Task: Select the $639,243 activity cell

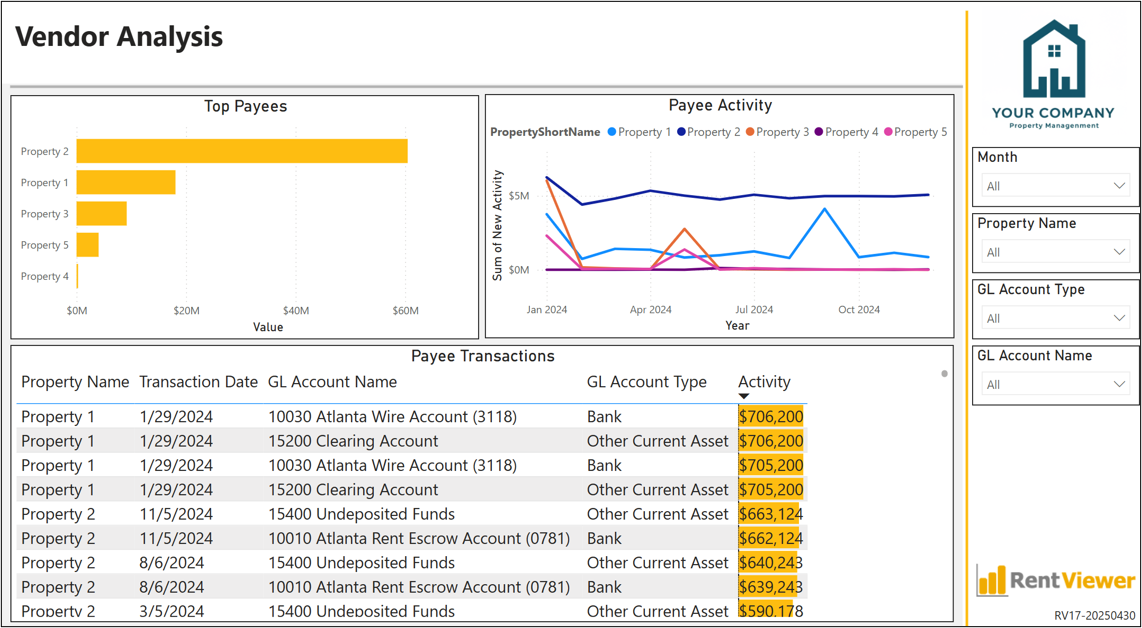Action: click(771, 587)
